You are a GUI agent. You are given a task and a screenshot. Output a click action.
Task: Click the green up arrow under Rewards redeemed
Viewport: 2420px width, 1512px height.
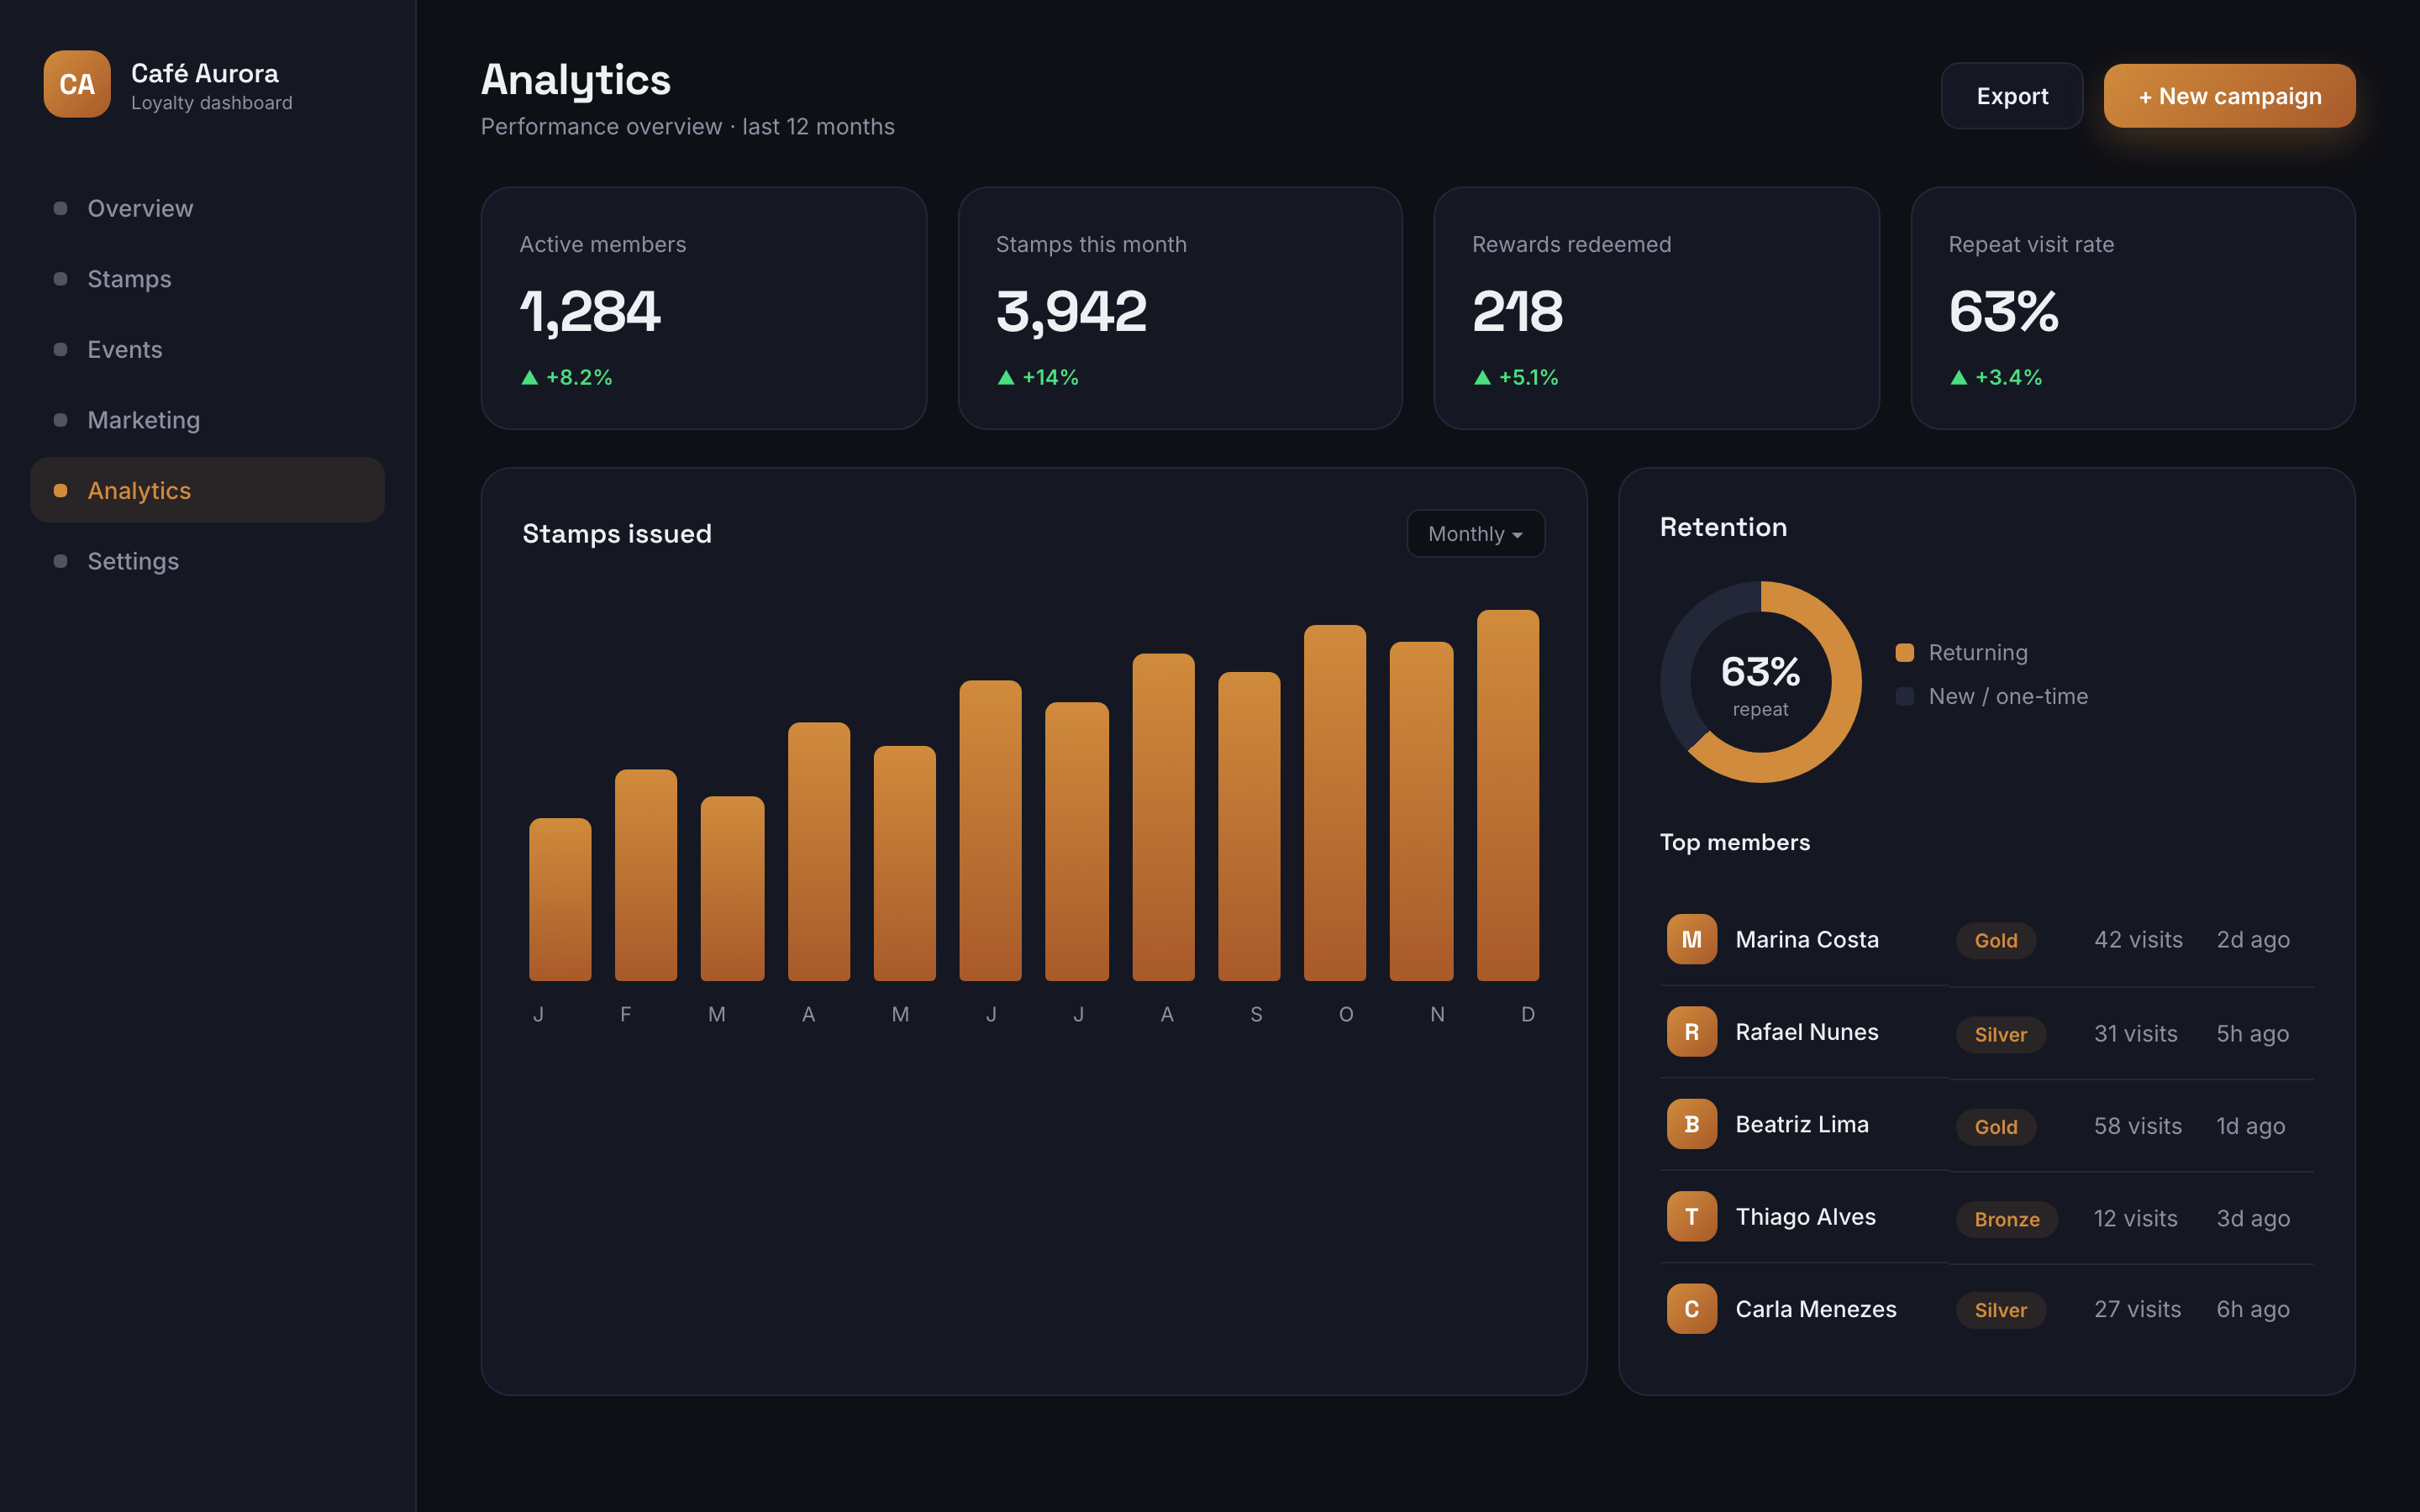click(1483, 378)
